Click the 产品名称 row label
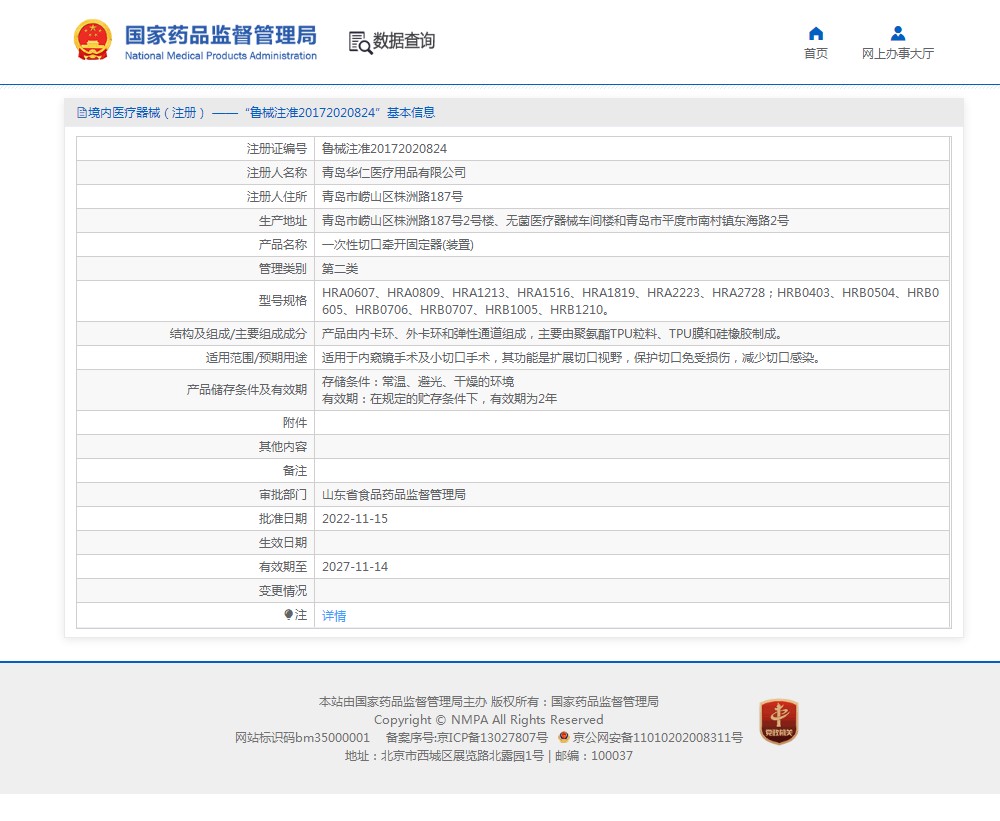Image resolution: width=1000 pixels, height=821 pixels. pyautogui.click(x=283, y=245)
